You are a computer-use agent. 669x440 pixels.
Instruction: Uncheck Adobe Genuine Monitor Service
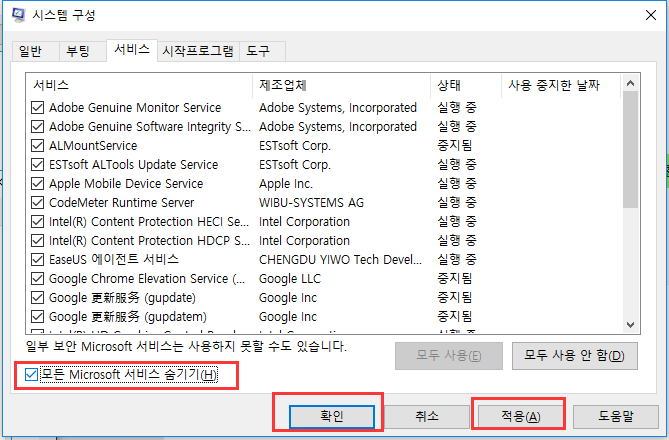tap(38, 108)
